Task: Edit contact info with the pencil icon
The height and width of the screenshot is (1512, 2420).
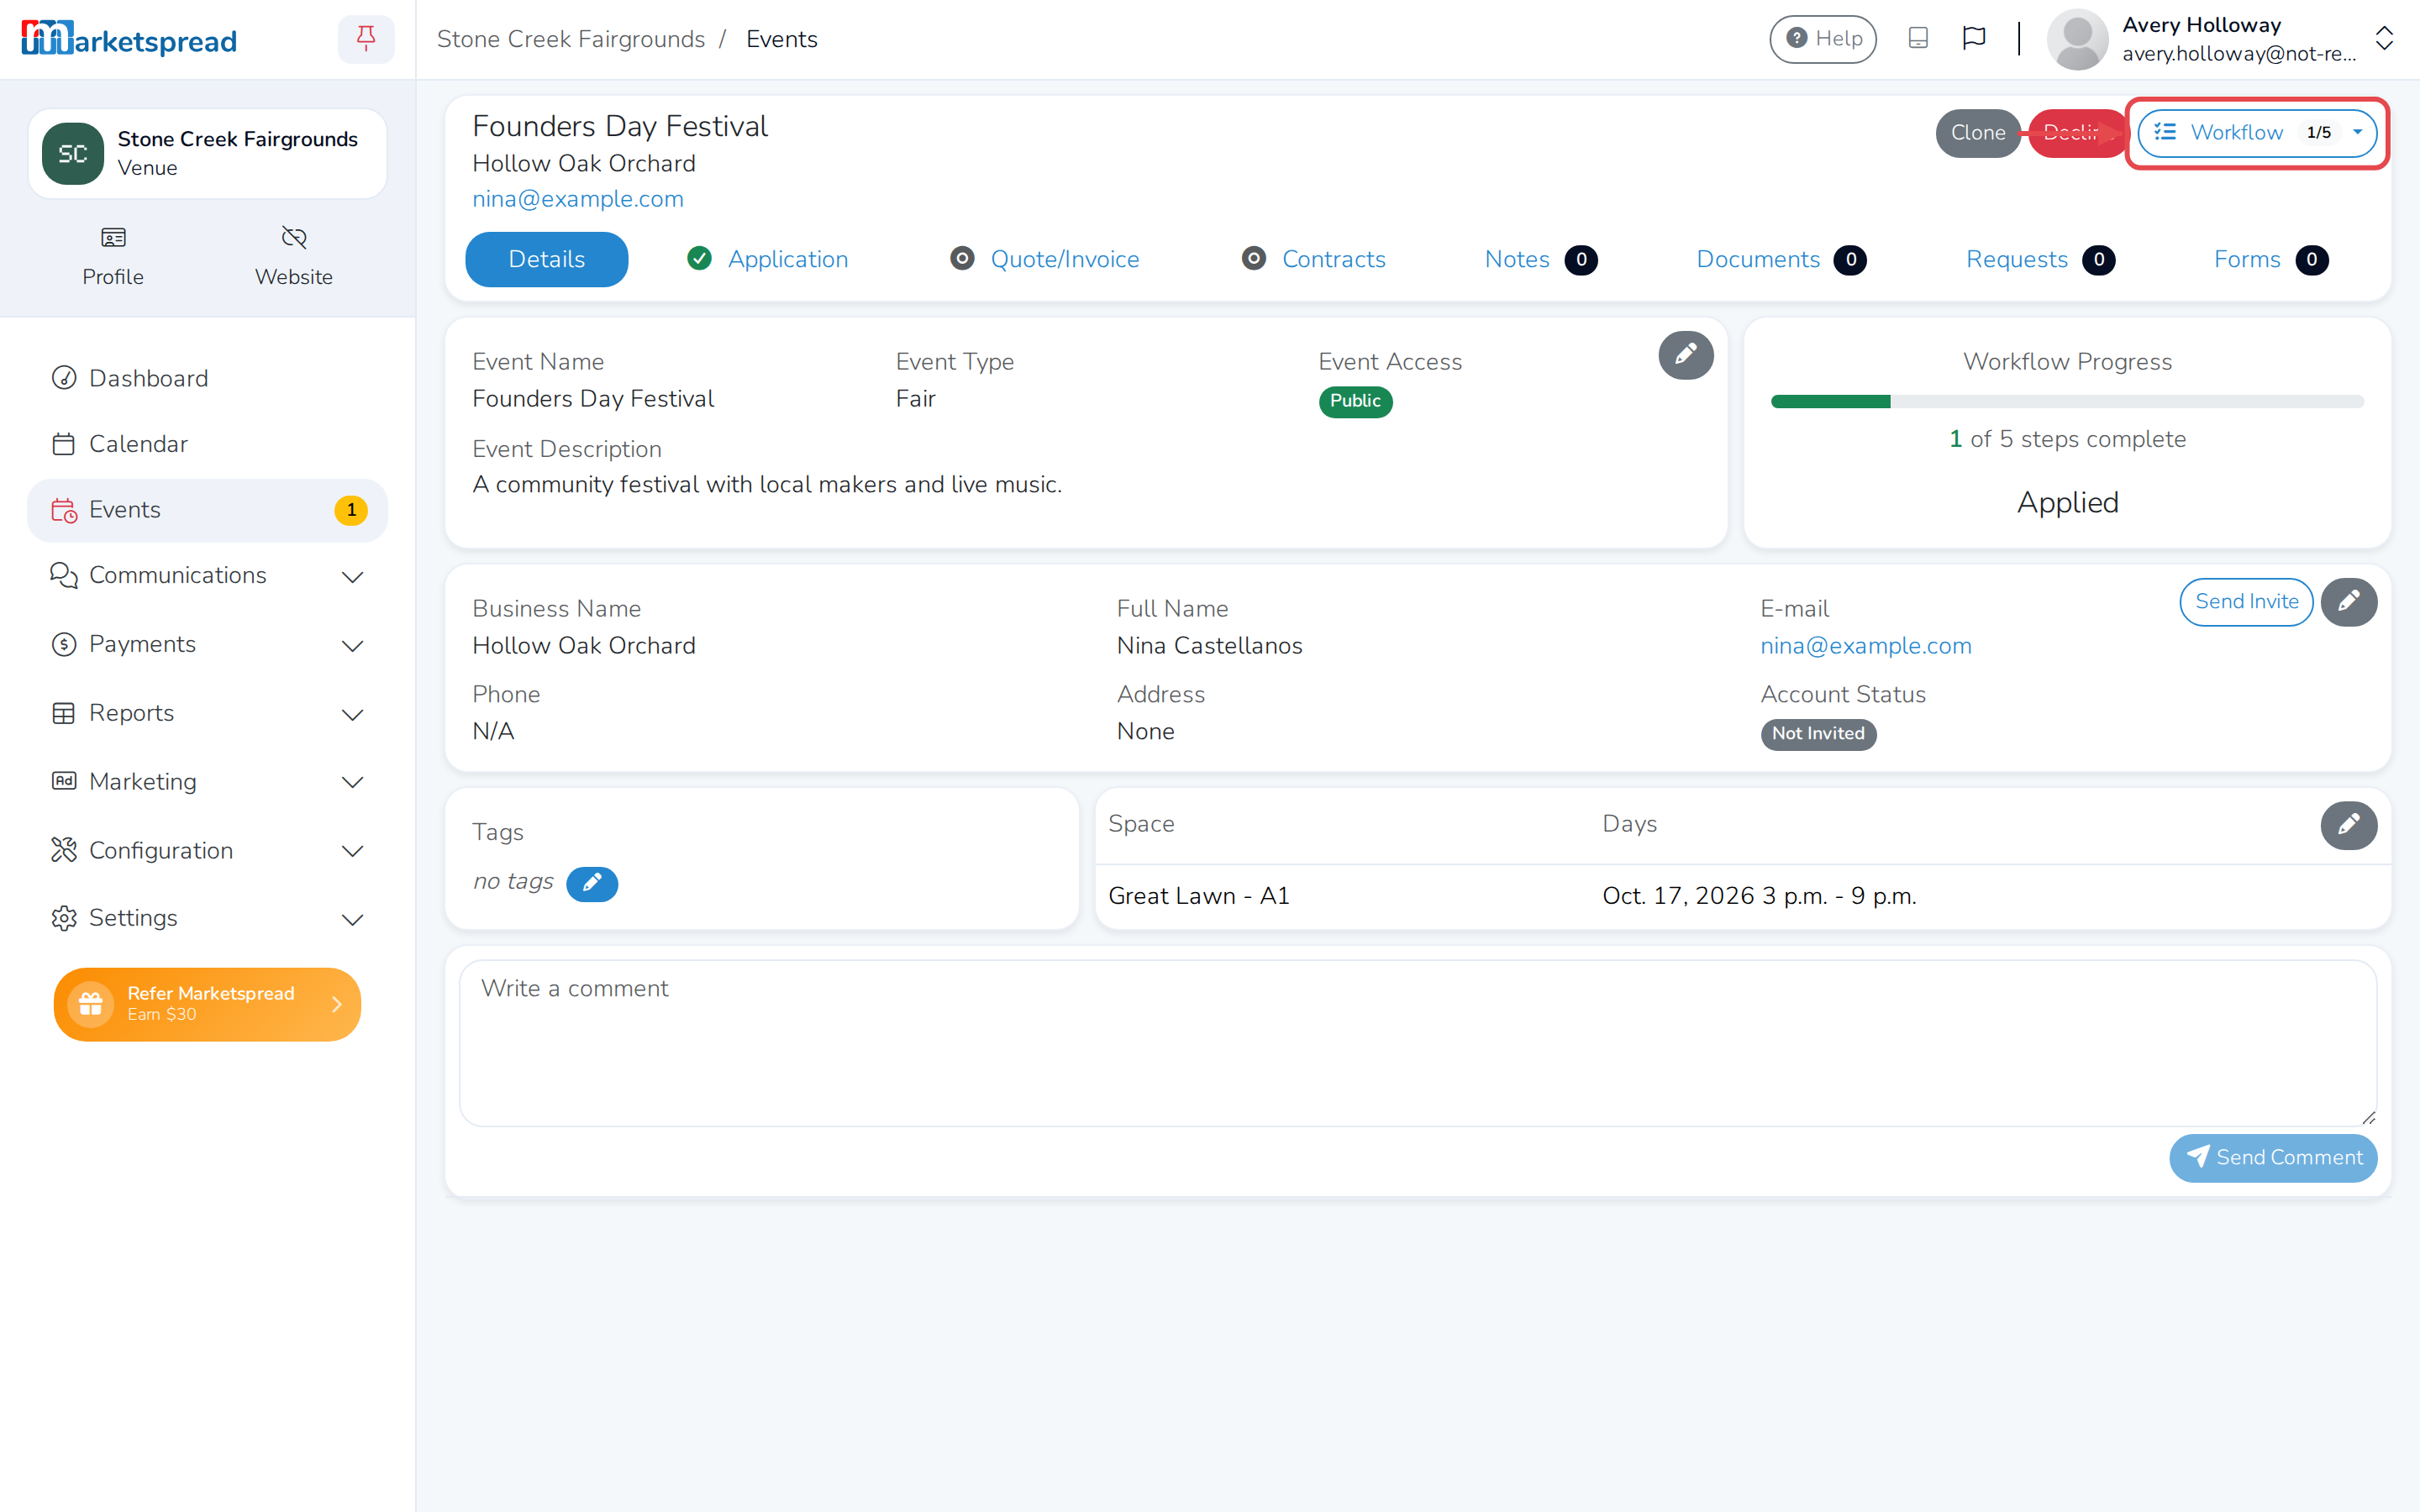Action: [2348, 602]
